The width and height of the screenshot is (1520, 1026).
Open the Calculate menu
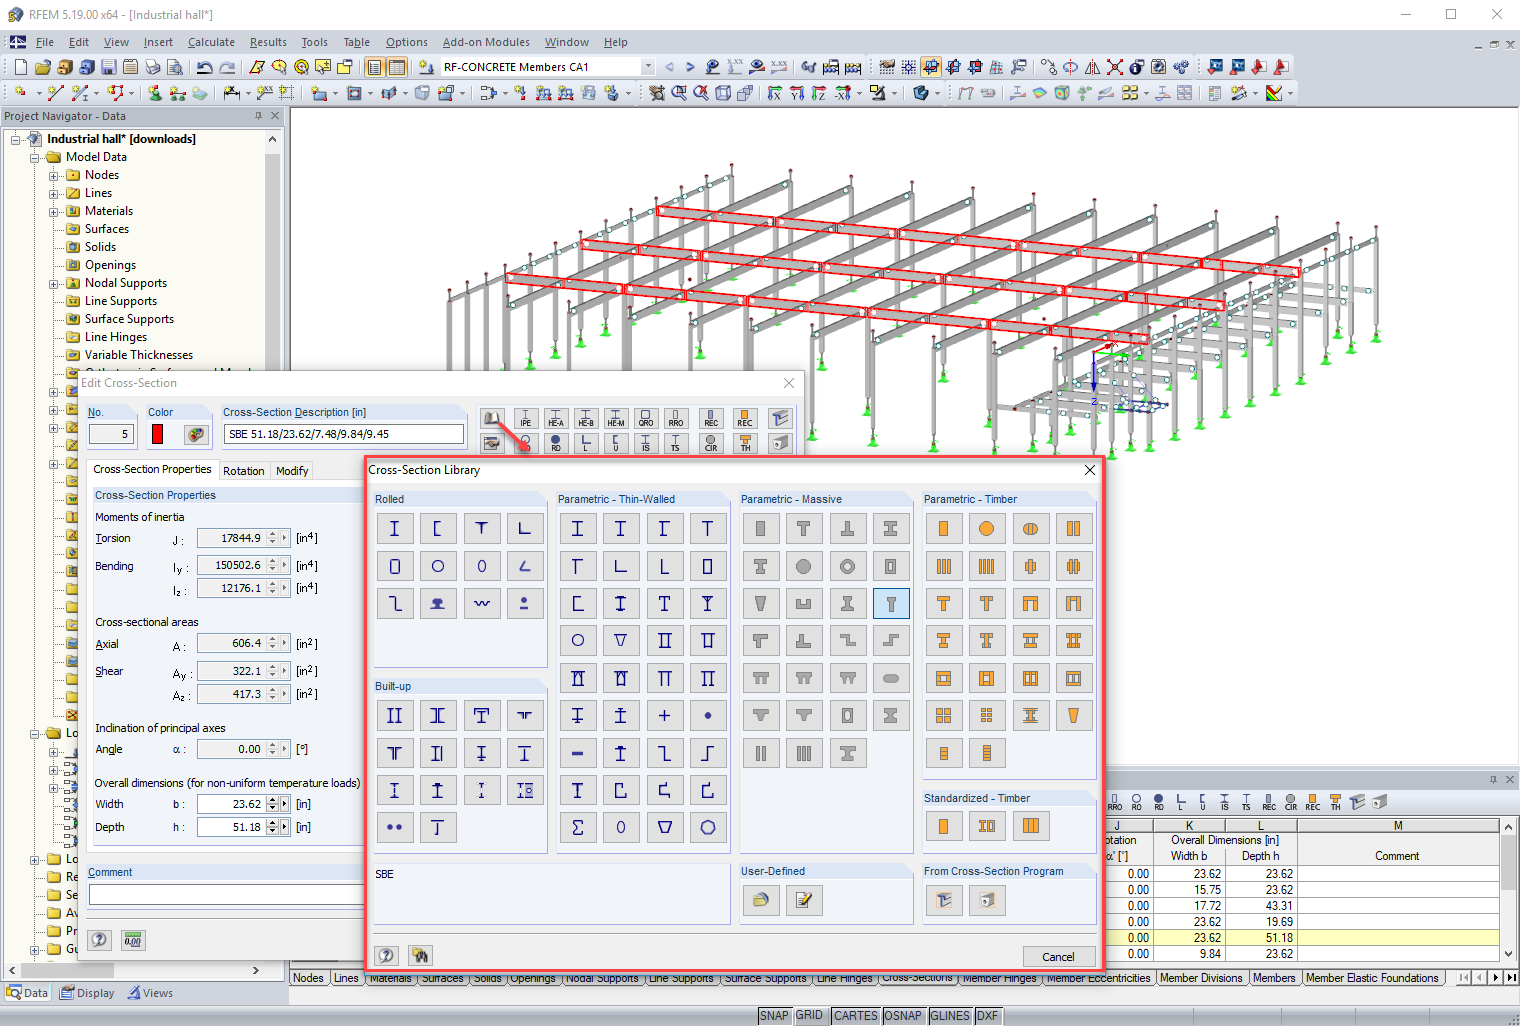tap(211, 42)
